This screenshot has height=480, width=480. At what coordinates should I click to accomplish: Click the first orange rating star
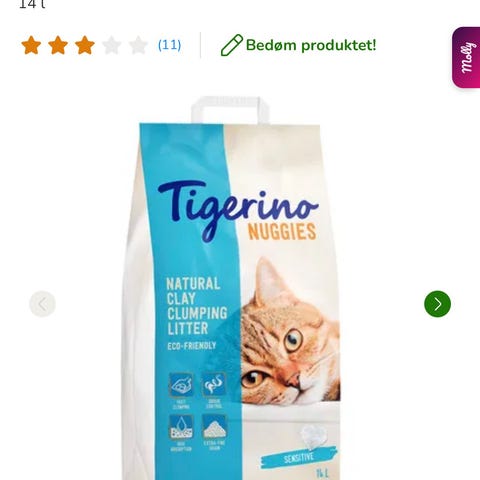coord(31,45)
